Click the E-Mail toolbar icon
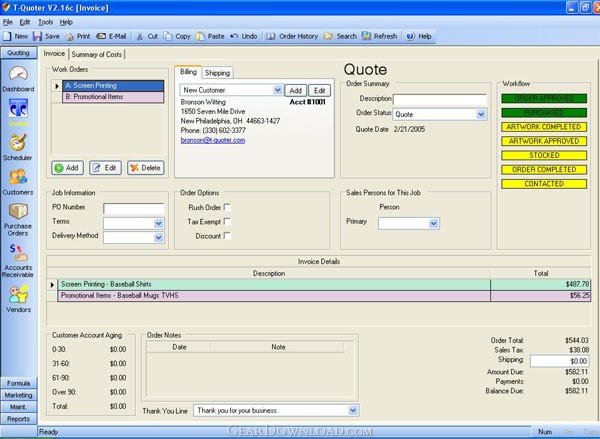 pos(101,36)
